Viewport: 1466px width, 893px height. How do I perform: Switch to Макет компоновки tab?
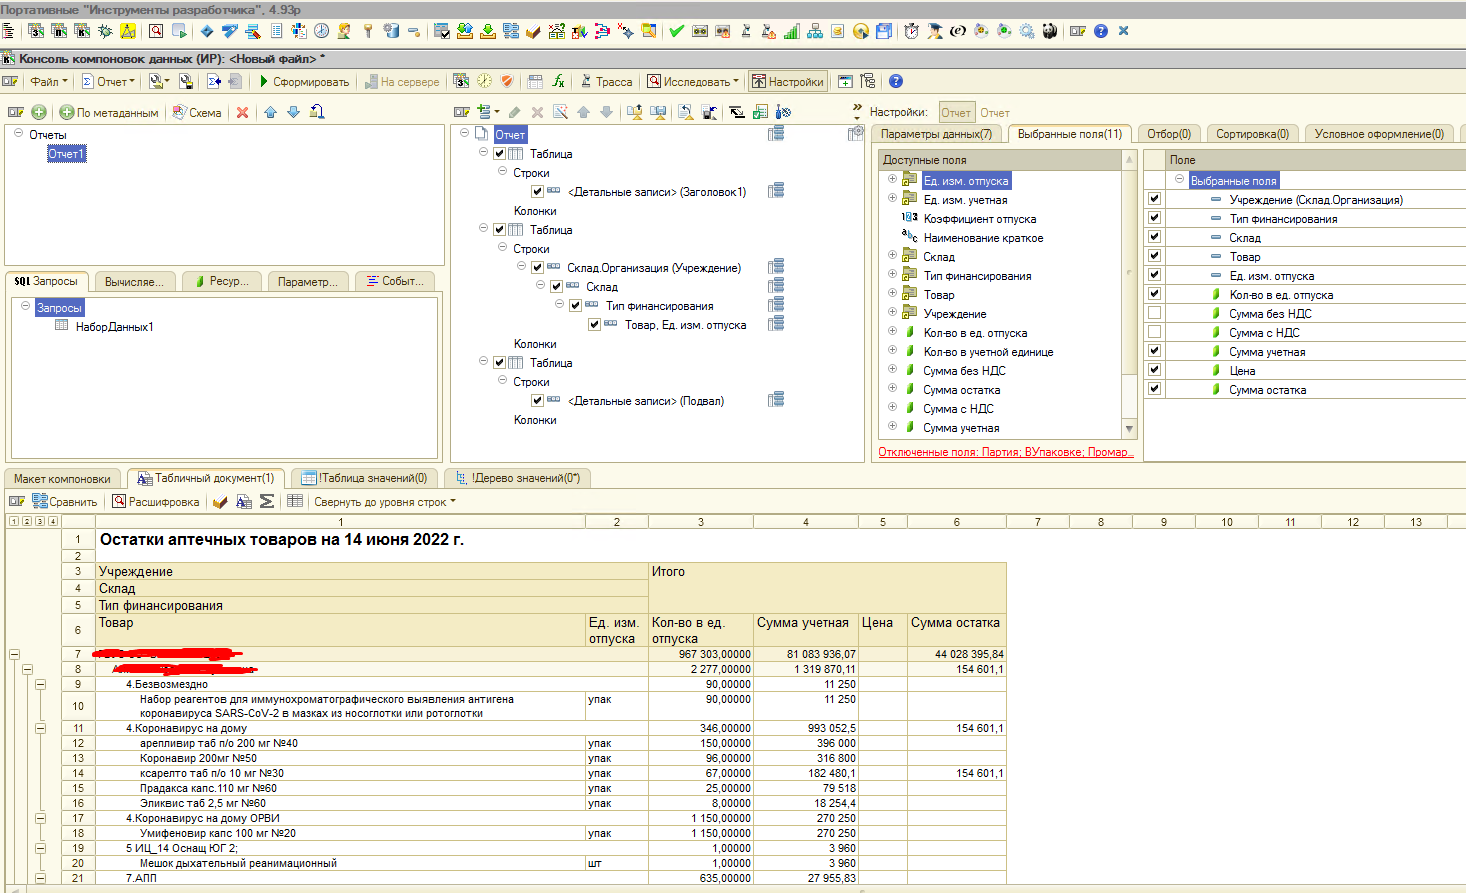tap(62, 478)
